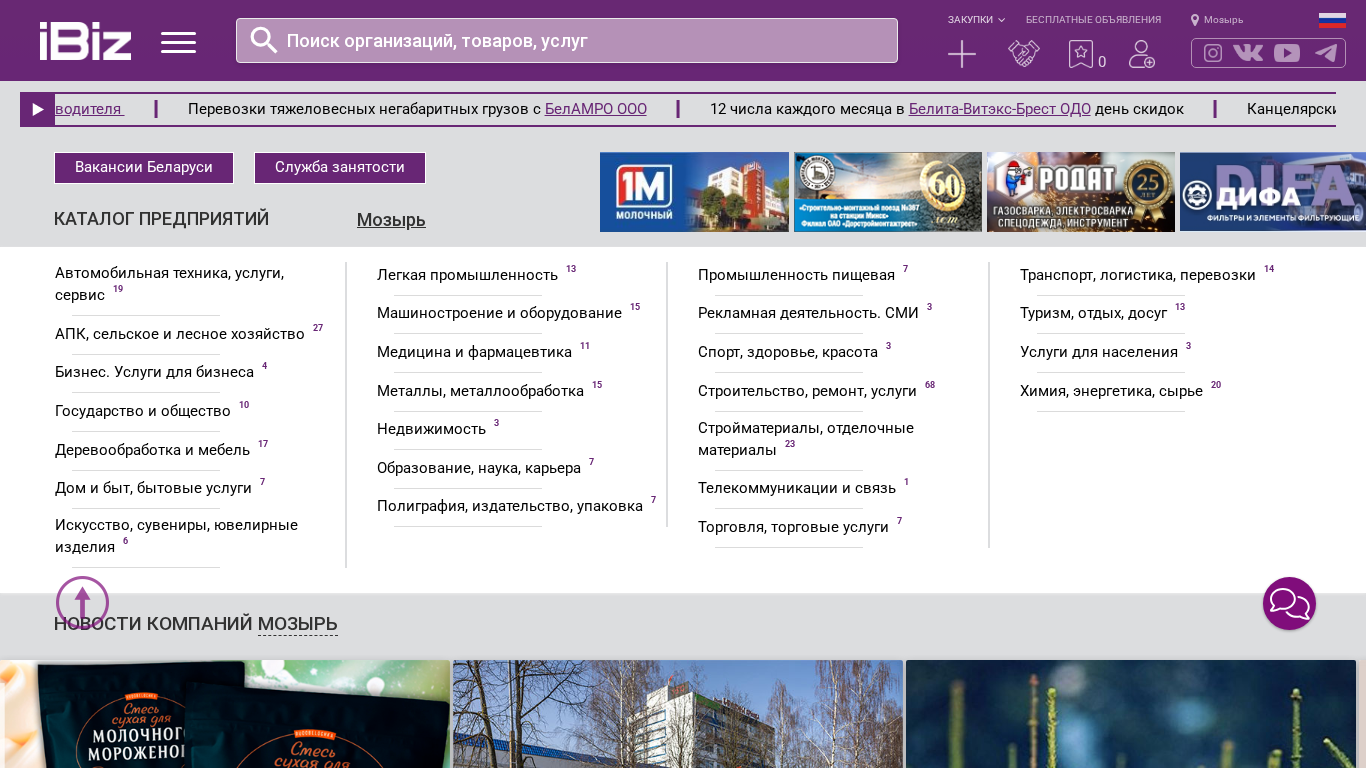Open the YouTube channel icon
This screenshot has width=1366, height=768.
pos(1287,53)
